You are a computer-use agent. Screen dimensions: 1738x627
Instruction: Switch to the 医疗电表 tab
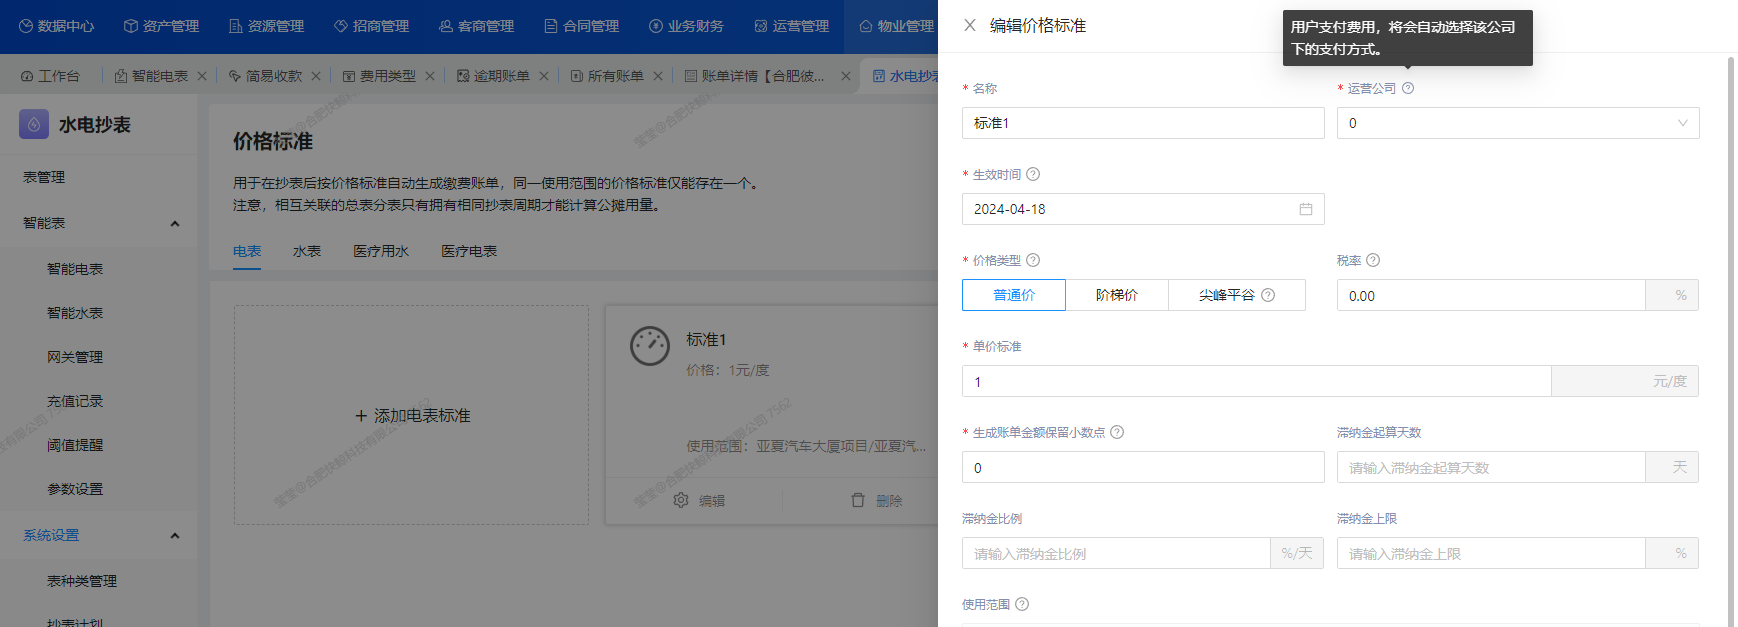(469, 251)
